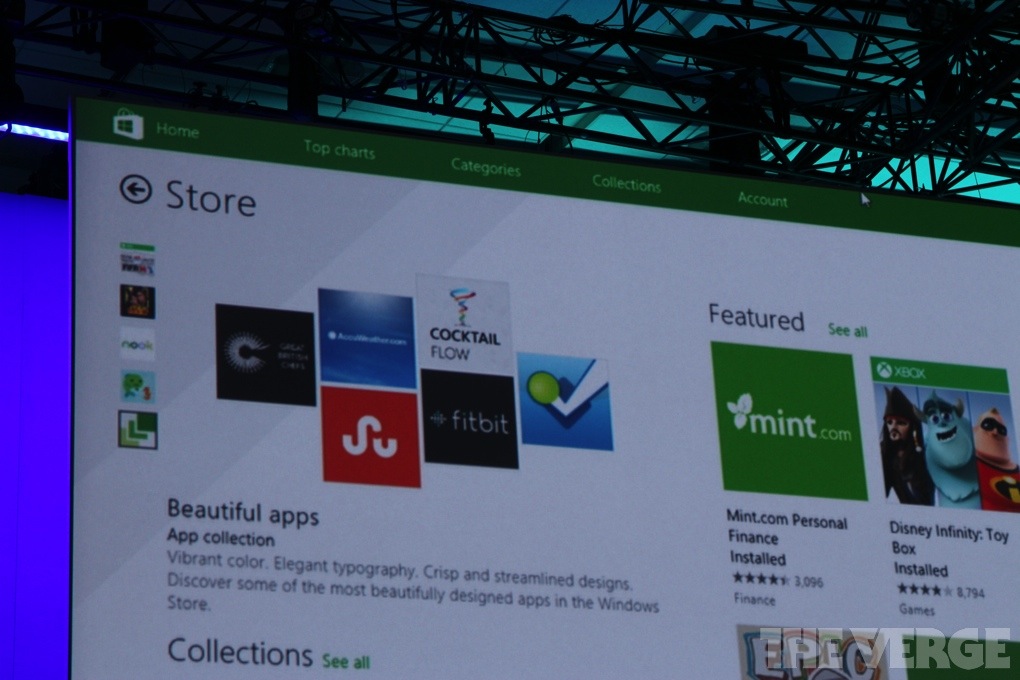This screenshot has width=1020, height=680.
Task: Go to the Account tab
Action: [x=762, y=200]
